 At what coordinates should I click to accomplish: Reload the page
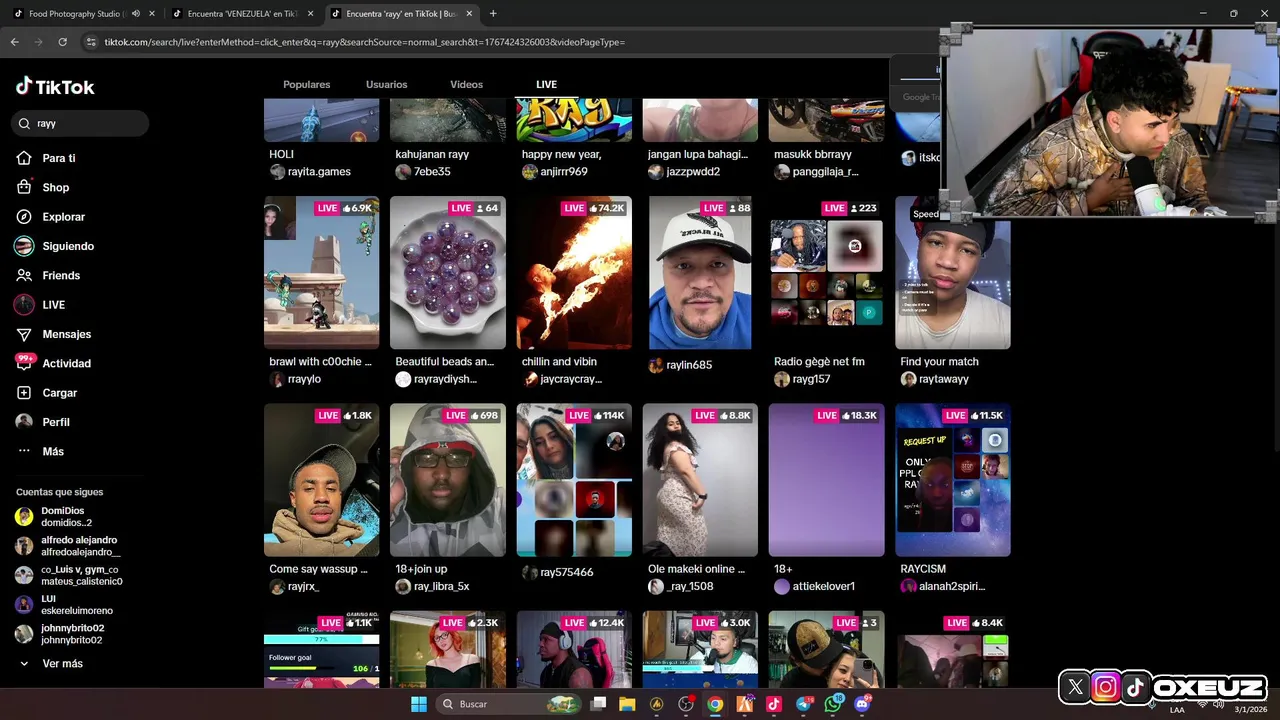click(62, 42)
